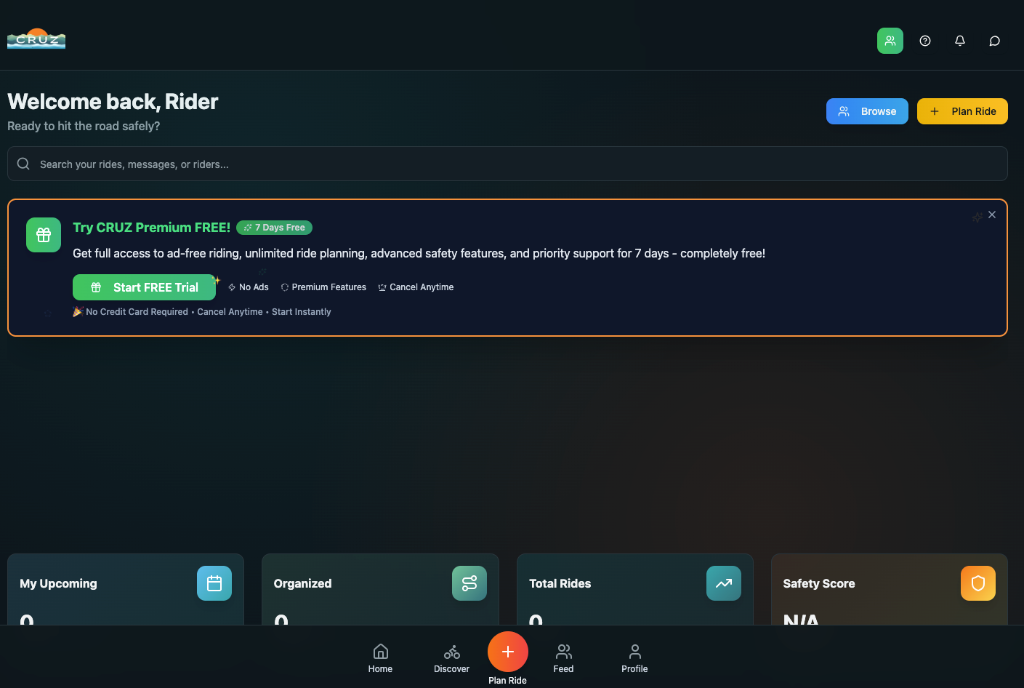Viewport: 1024px width, 688px height.
Task: Open notifications bell
Action: coord(959,40)
